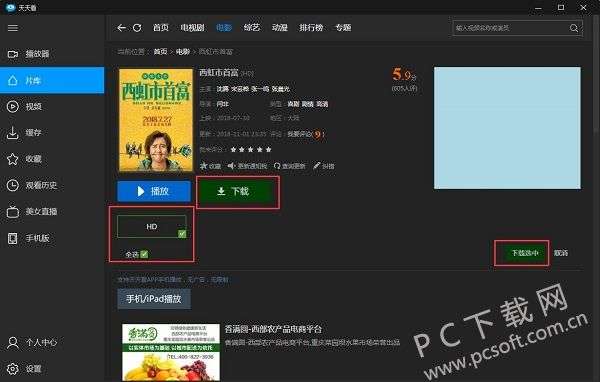Toggle the 全选 select-all checkbox
Screen dimensions: 600x382
coord(144,254)
